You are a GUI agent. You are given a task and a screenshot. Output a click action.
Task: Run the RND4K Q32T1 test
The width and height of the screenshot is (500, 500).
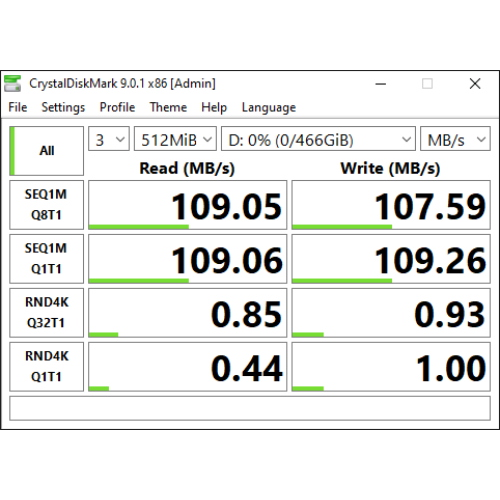[47, 313]
